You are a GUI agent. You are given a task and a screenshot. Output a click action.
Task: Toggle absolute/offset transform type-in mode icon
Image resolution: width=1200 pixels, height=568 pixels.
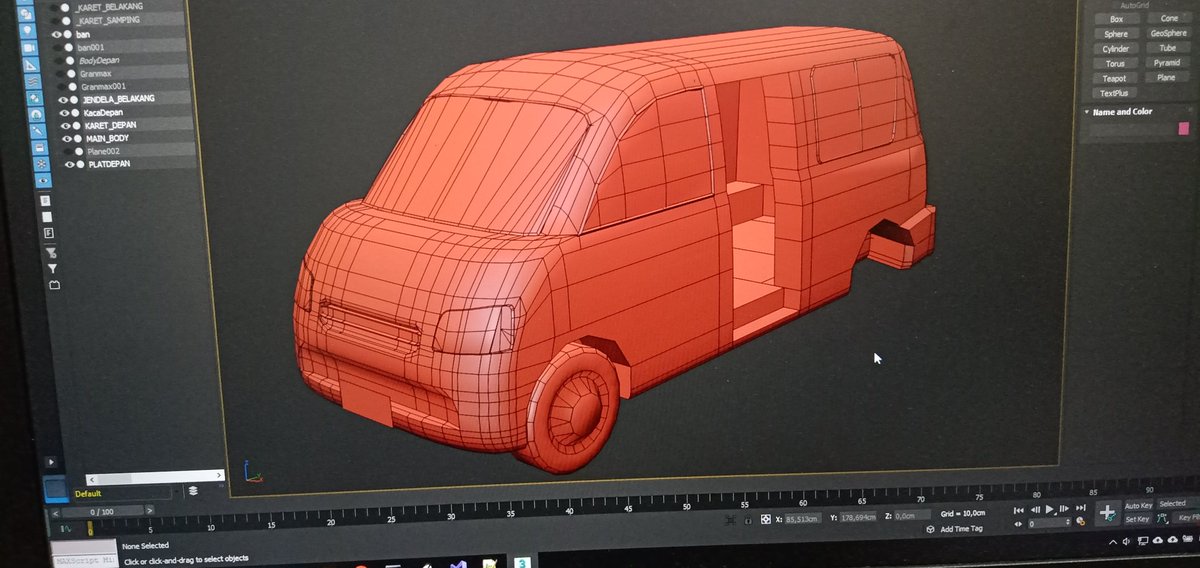click(x=765, y=519)
